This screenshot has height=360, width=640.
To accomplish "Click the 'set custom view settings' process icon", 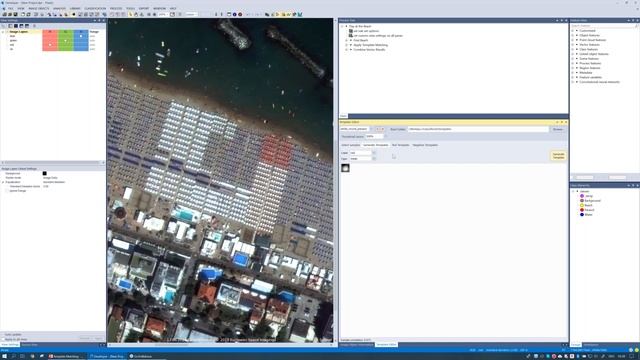I will [351, 36].
